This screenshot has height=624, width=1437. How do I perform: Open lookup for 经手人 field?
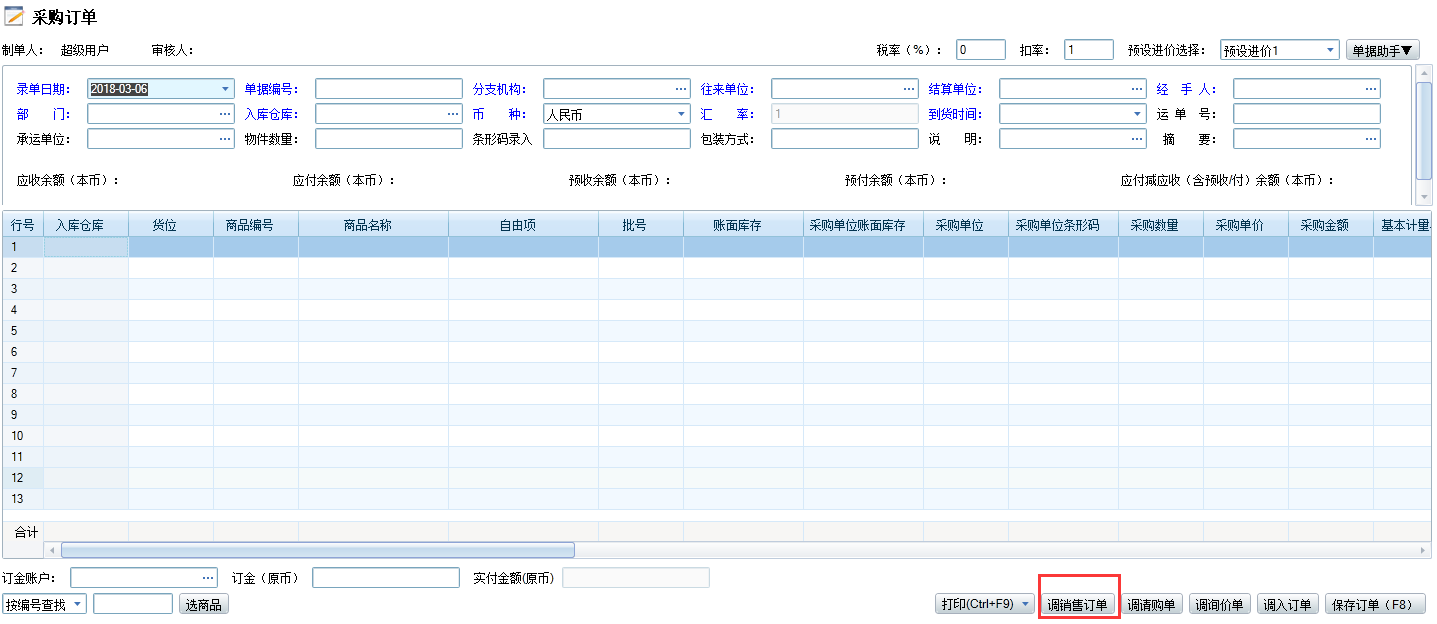[1371, 89]
